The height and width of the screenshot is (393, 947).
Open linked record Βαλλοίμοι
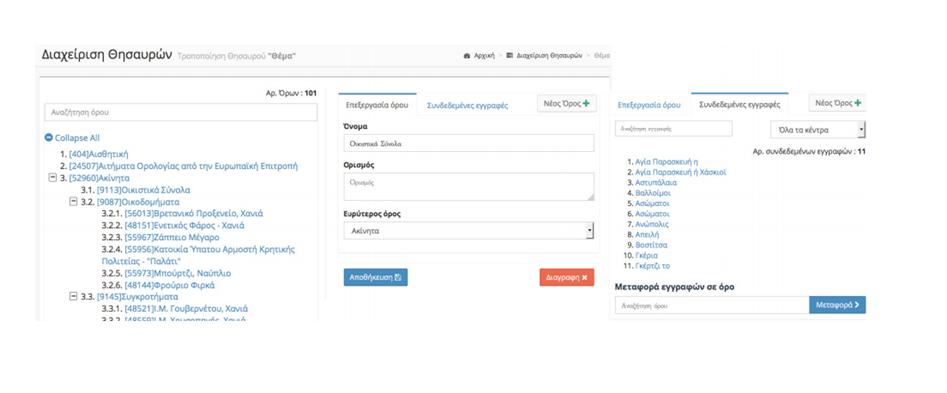[653, 193]
